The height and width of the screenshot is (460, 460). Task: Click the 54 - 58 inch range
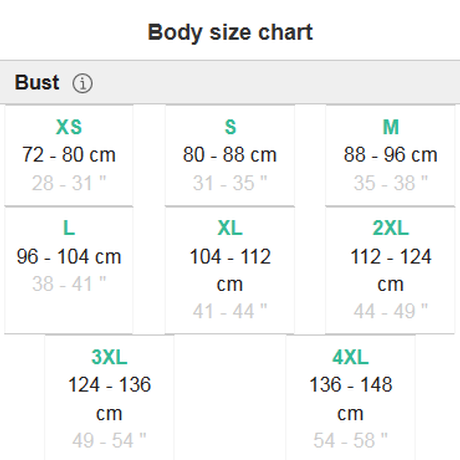coord(351,440)
